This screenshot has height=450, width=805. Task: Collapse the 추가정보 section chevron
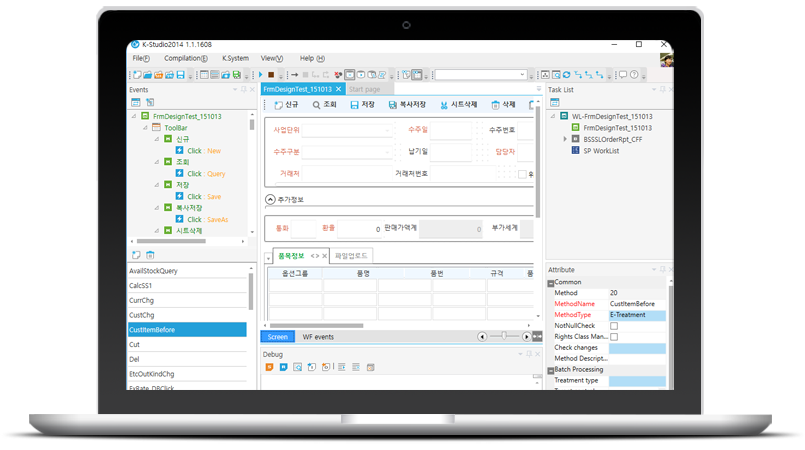click(271, 199)
